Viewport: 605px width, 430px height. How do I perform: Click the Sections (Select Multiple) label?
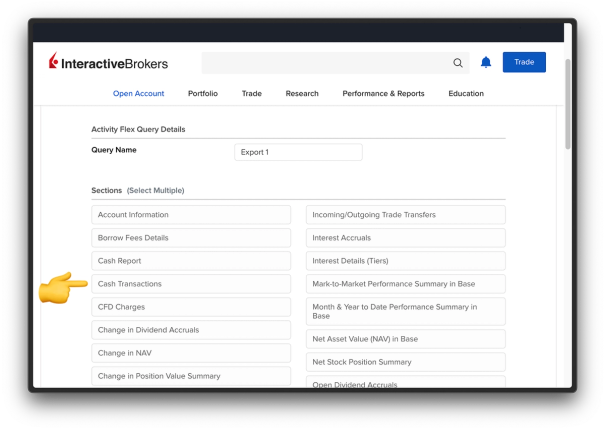point(138,190)
